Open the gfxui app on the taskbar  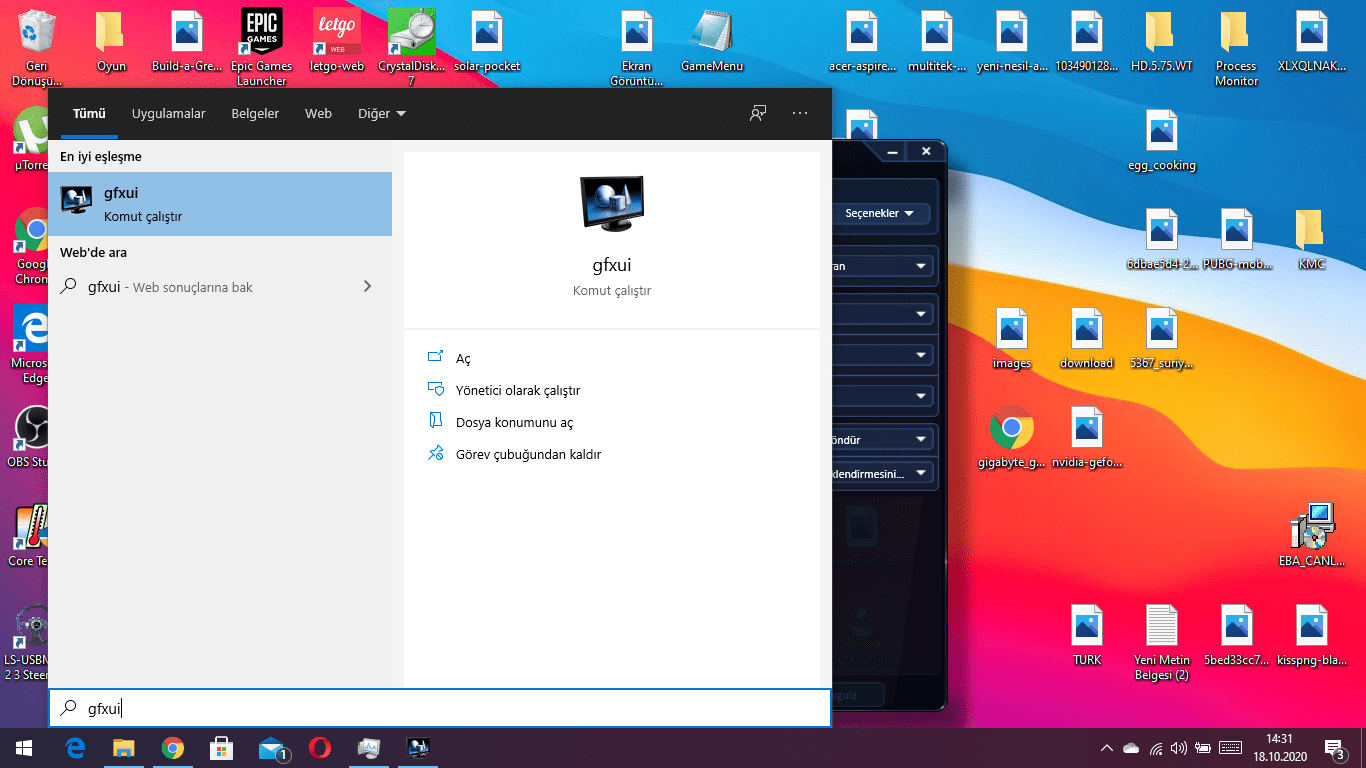[418, 747]
